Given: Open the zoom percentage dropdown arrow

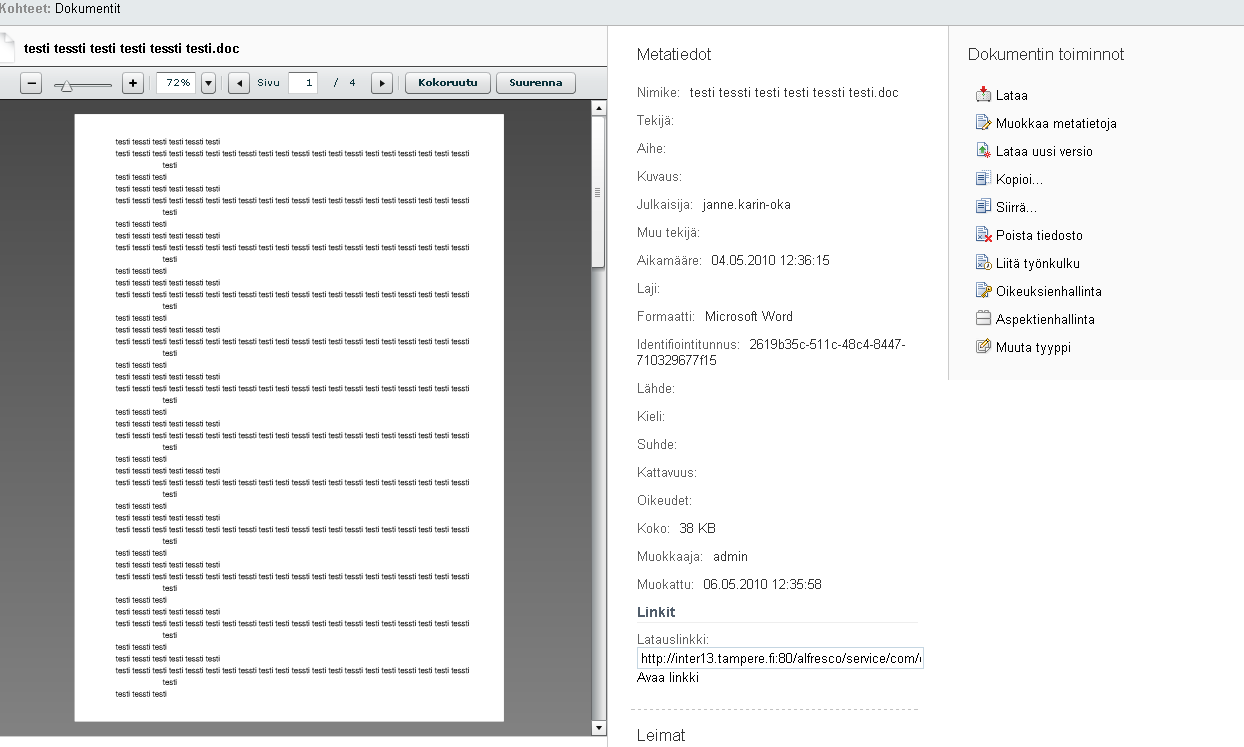Looking at the screenshot, I should (208, 83).
